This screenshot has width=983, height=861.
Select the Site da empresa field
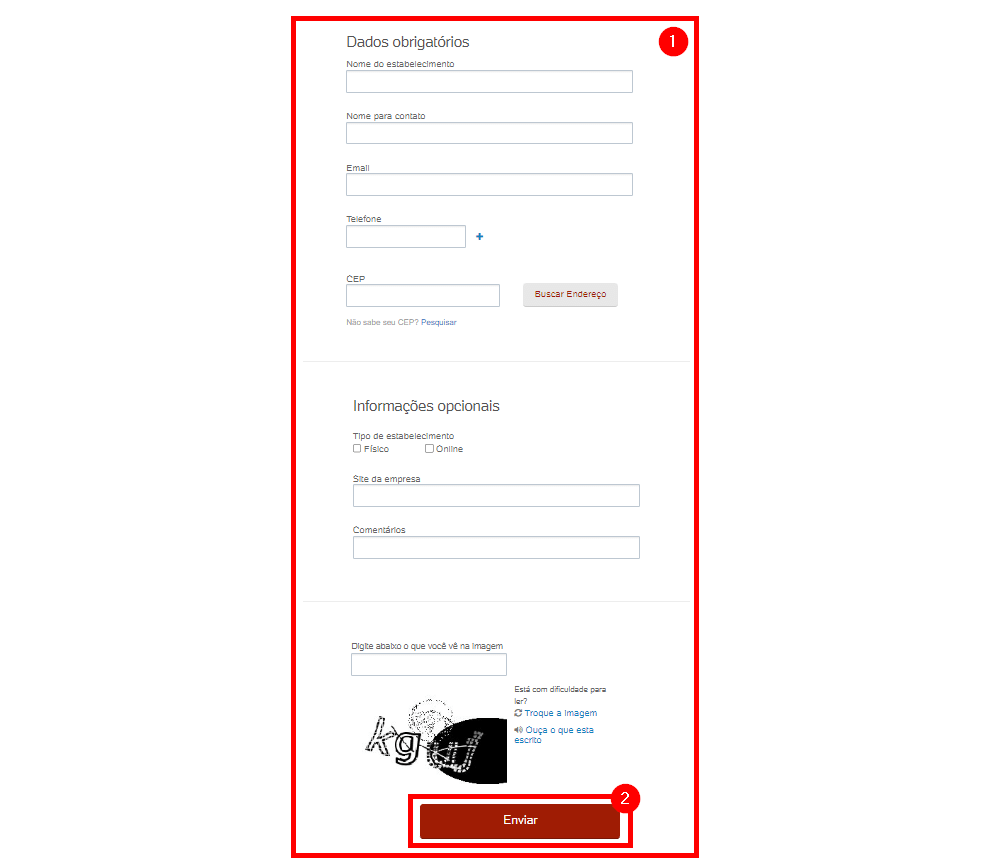(497, 495)
